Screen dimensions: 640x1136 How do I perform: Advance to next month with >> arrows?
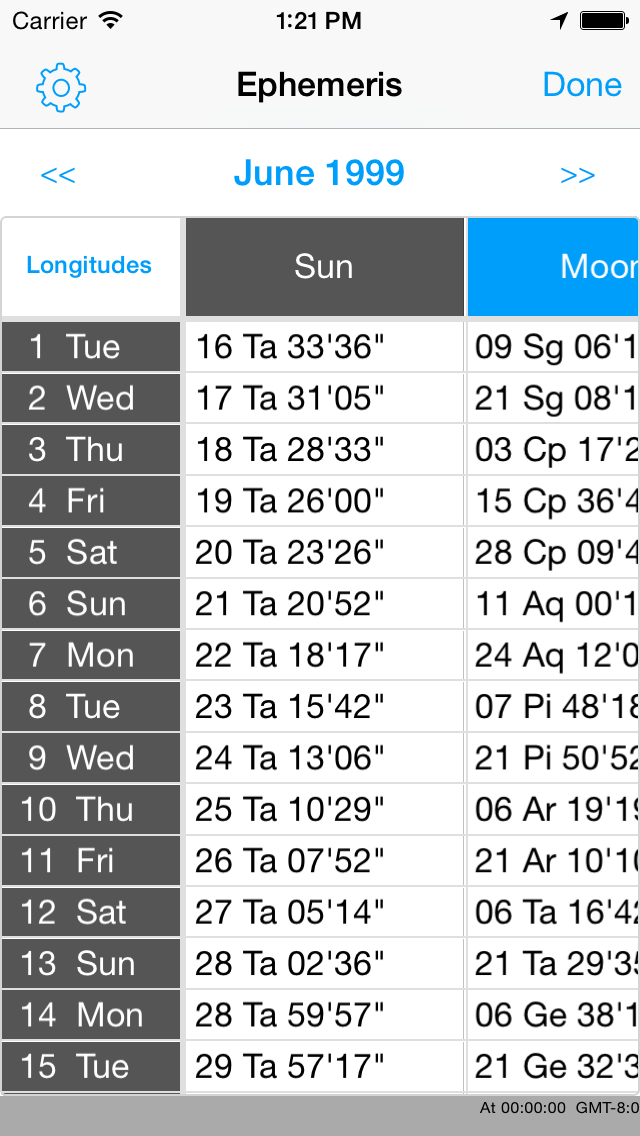coord(578,175)
